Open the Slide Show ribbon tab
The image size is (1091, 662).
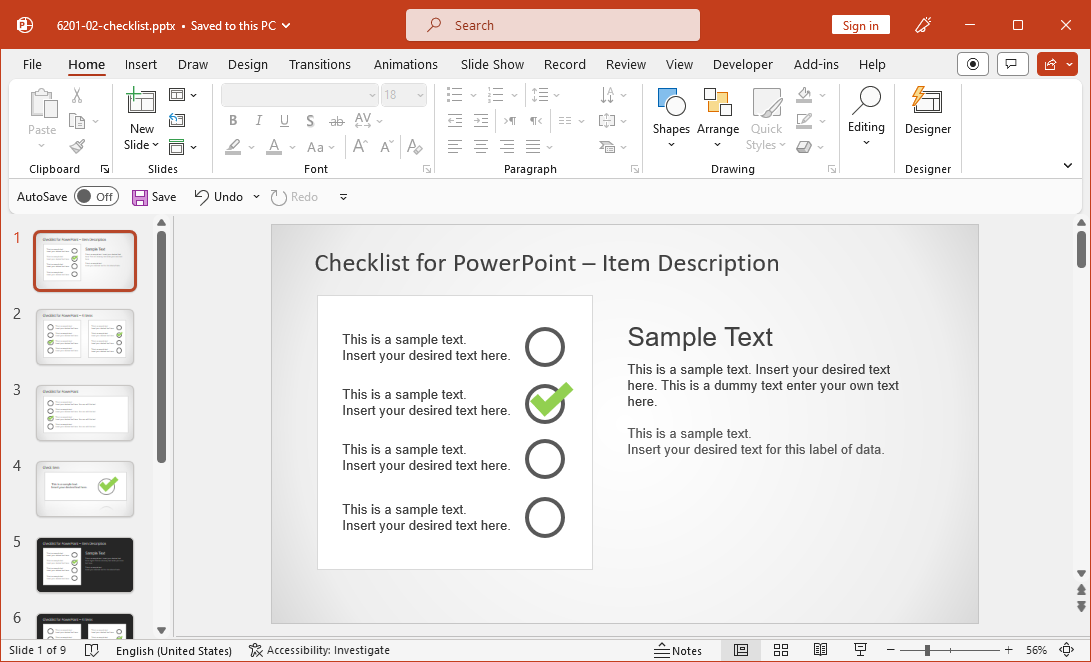coord(492,64)
